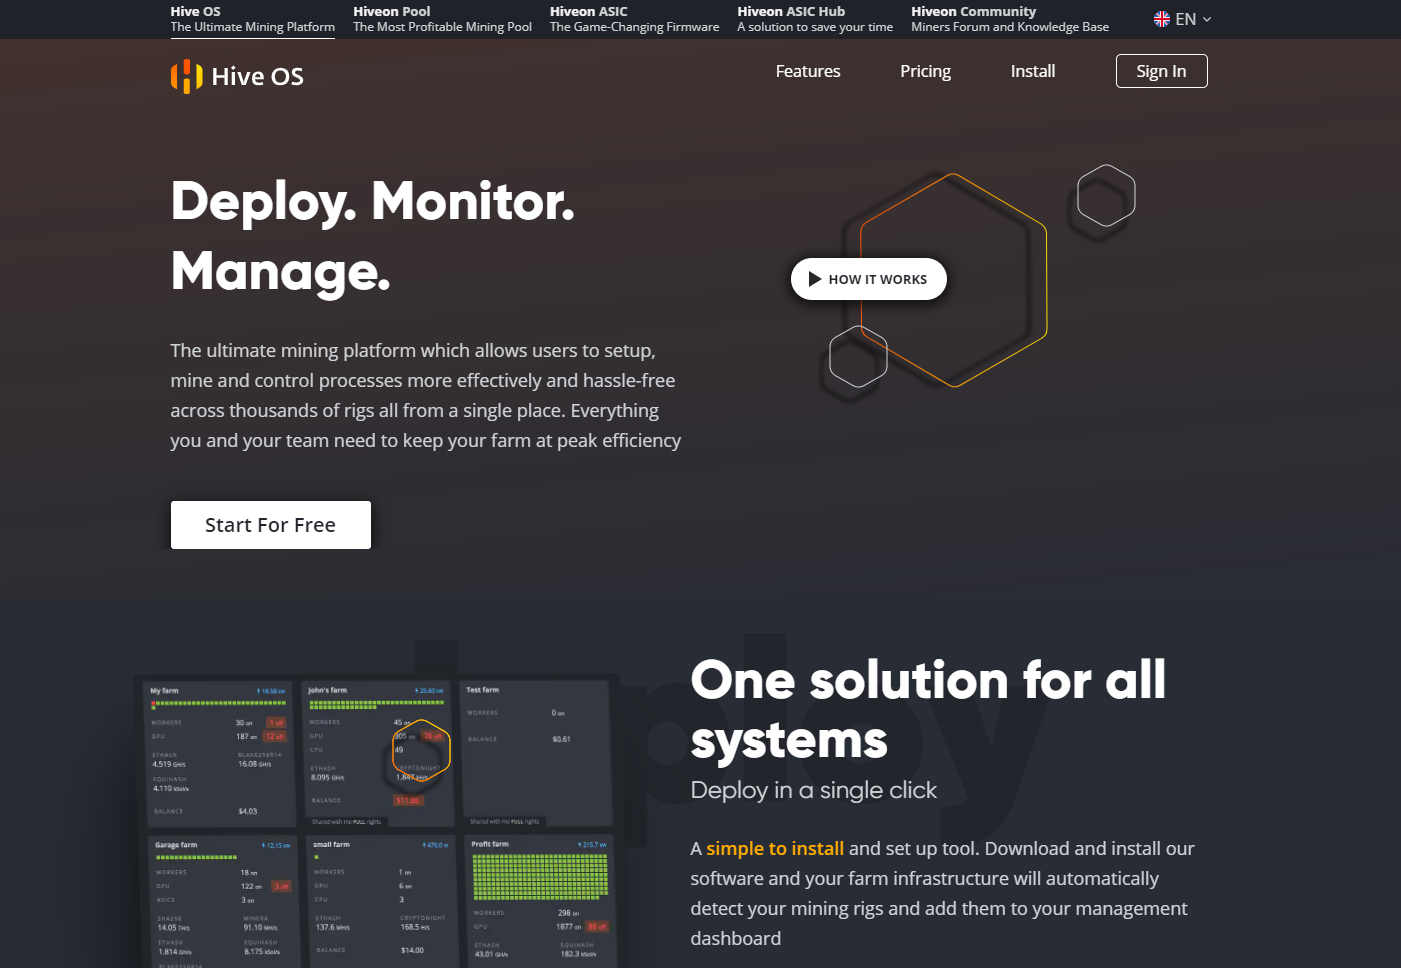Viewport: 1401px width, 968px height.
Task: Click the small farm card in dashboard image
Action: tap(380, 902)
